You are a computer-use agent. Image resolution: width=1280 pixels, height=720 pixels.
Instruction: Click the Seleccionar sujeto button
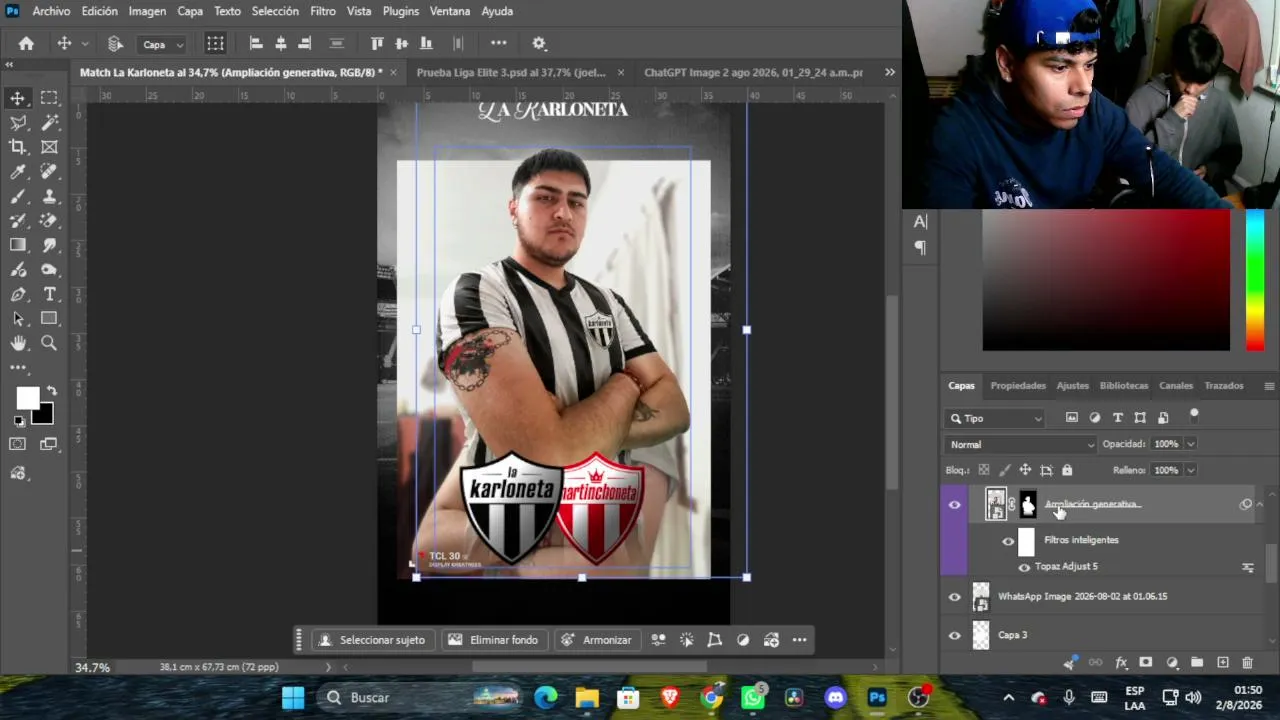tap(371, 640)
